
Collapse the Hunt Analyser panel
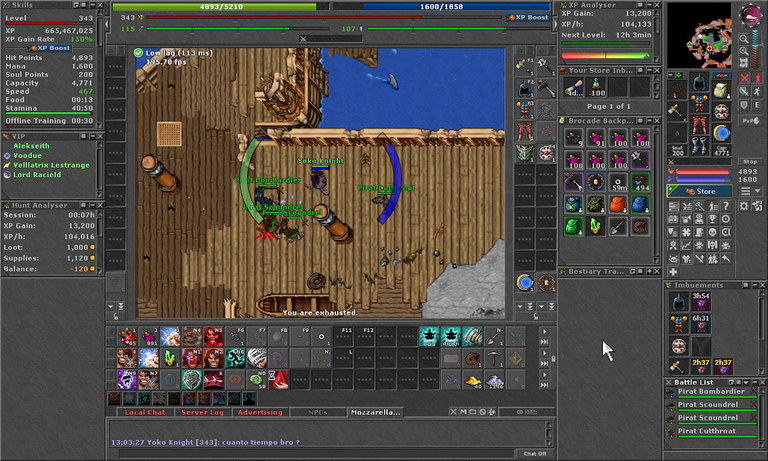(x=92, y=205)
